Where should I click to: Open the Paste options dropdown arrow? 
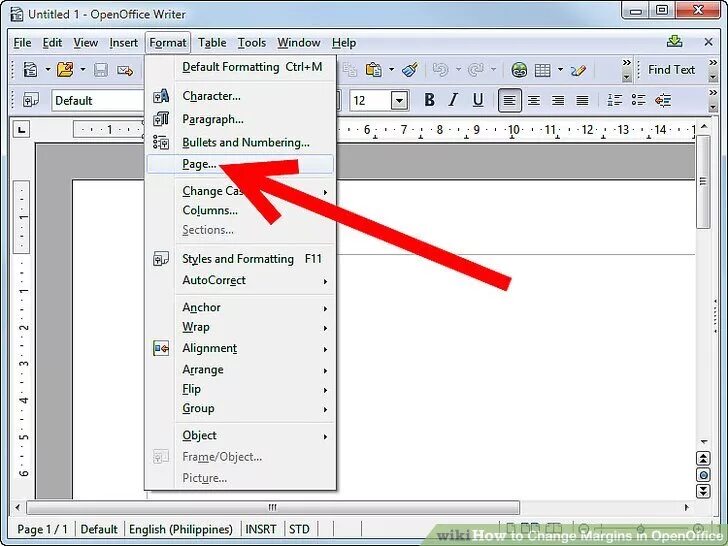(391, 70)
